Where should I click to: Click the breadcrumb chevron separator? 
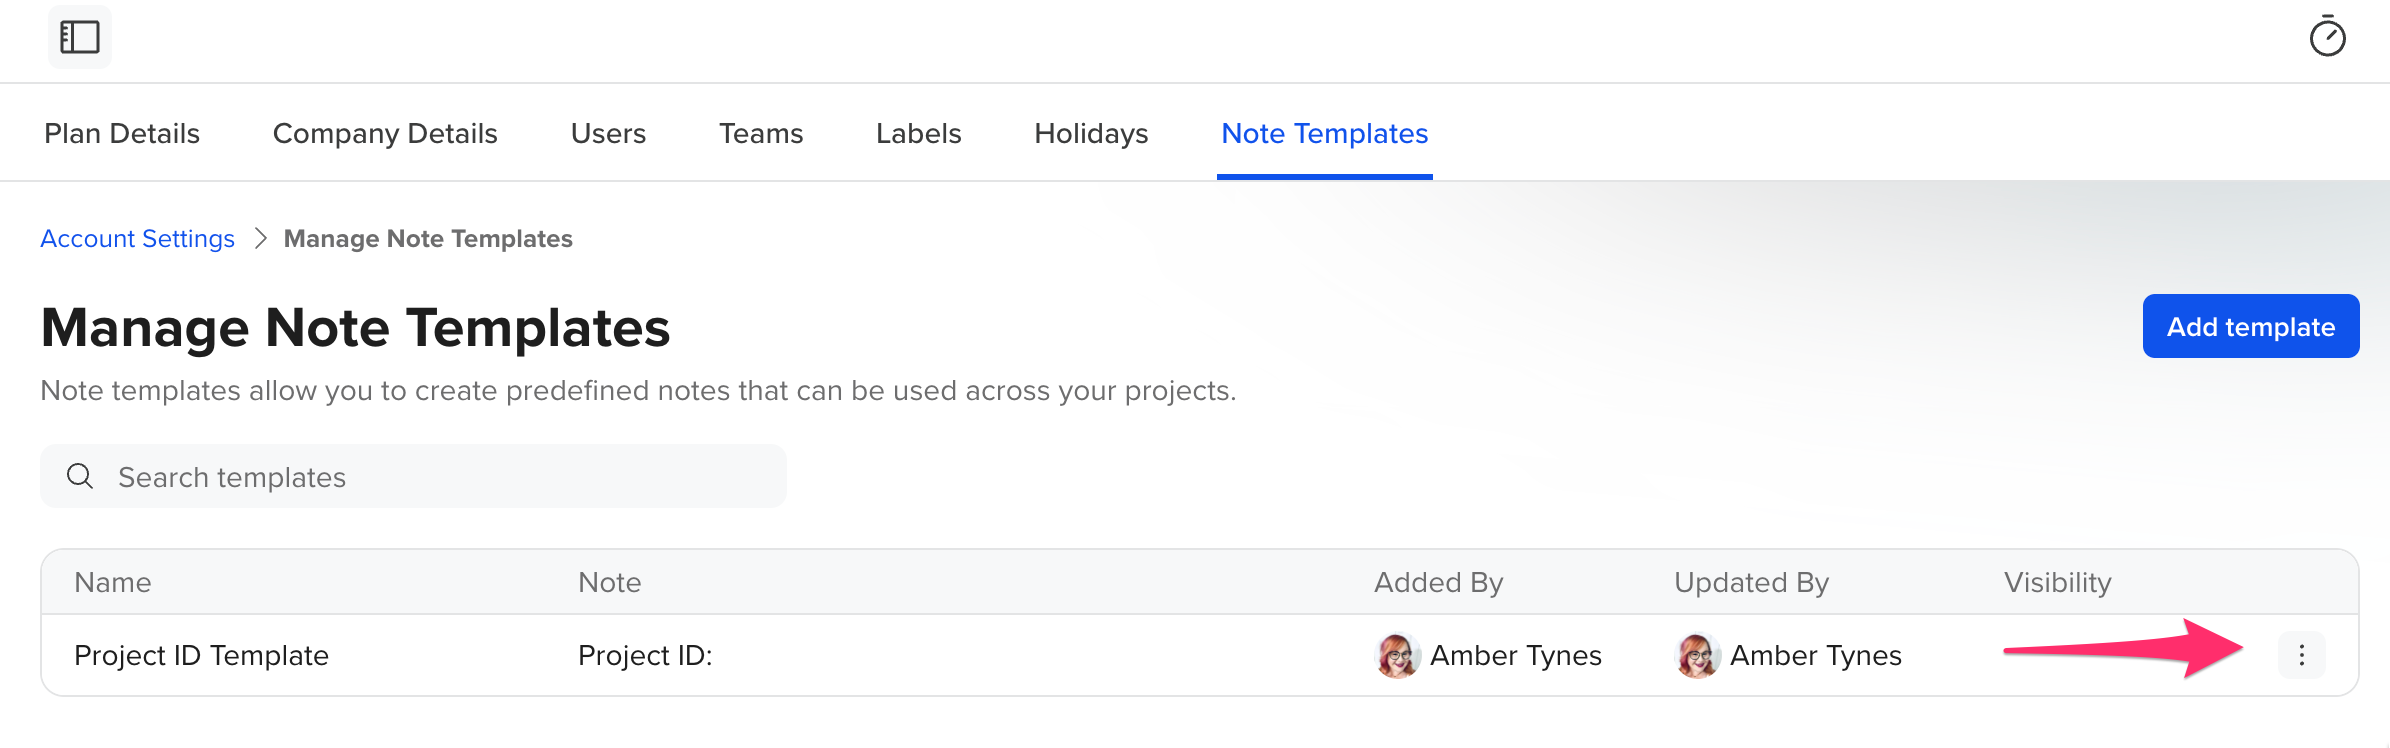pyautogui.click(x=261, y=238)
